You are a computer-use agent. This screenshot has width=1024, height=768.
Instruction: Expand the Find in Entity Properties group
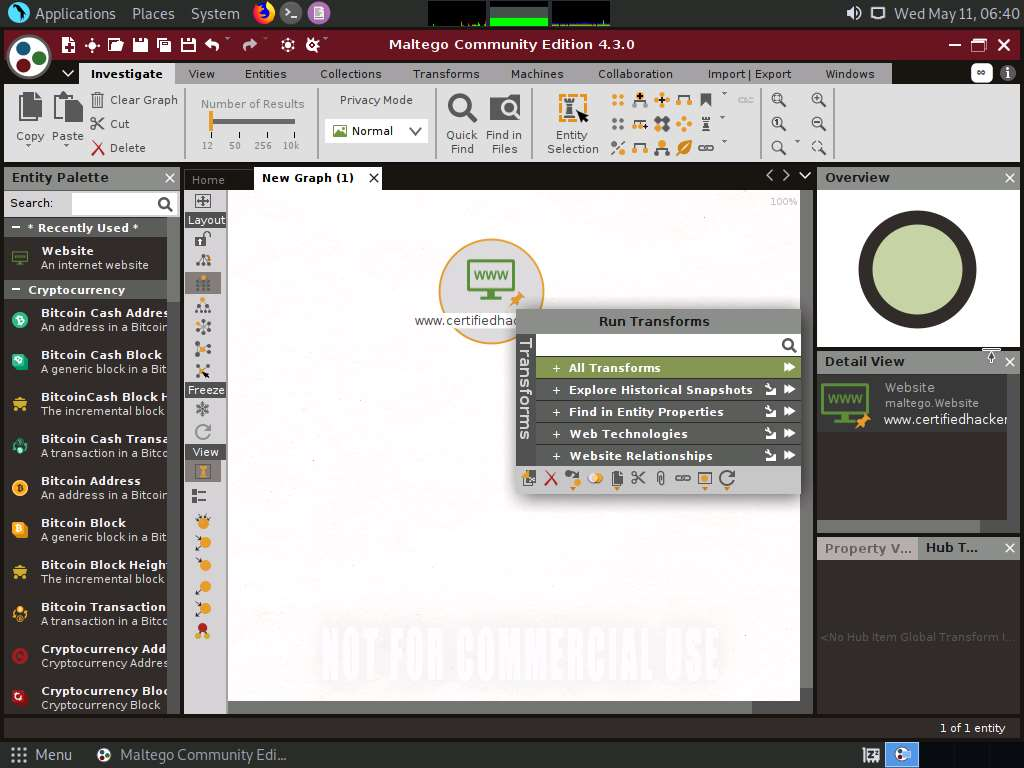coord(556,413)
